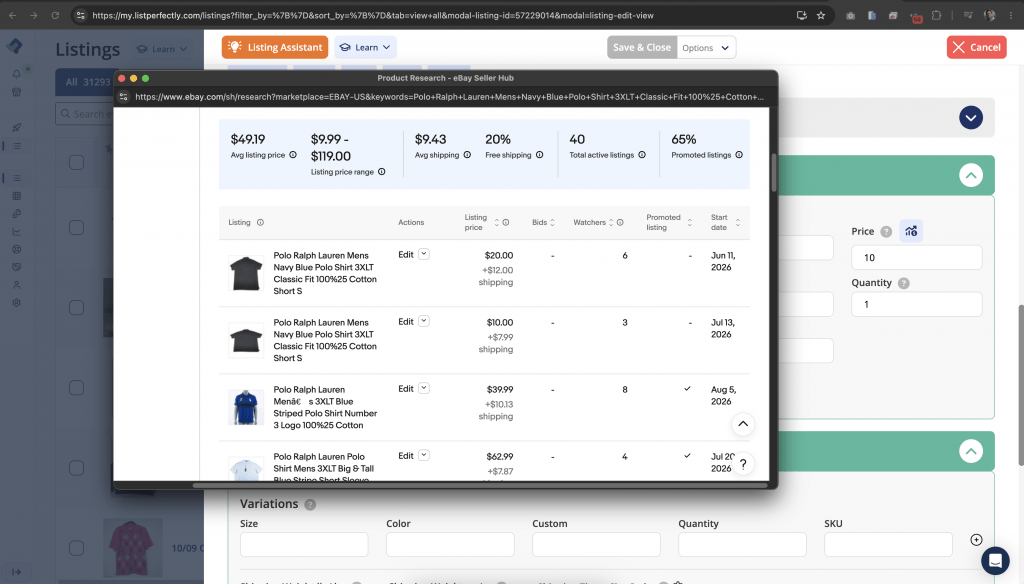
Task: Open notifications bell in sidebar
Action: (16, 74)
